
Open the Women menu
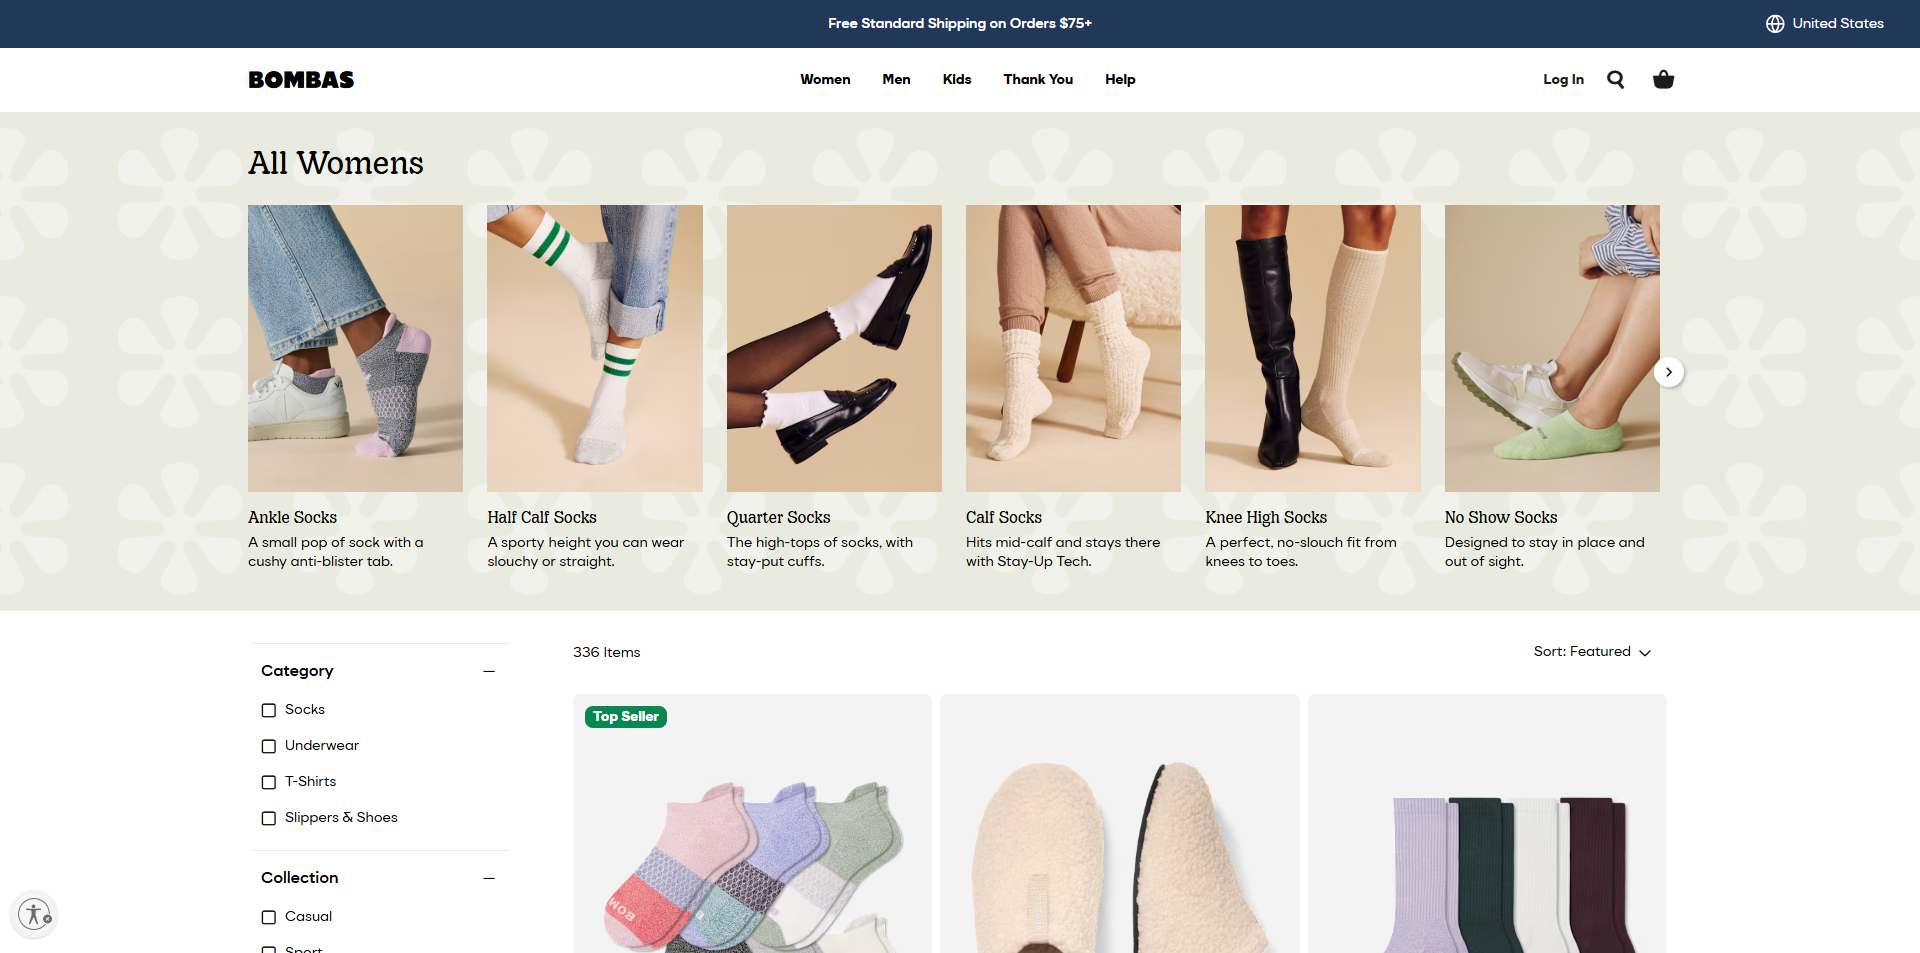[825, 80]
